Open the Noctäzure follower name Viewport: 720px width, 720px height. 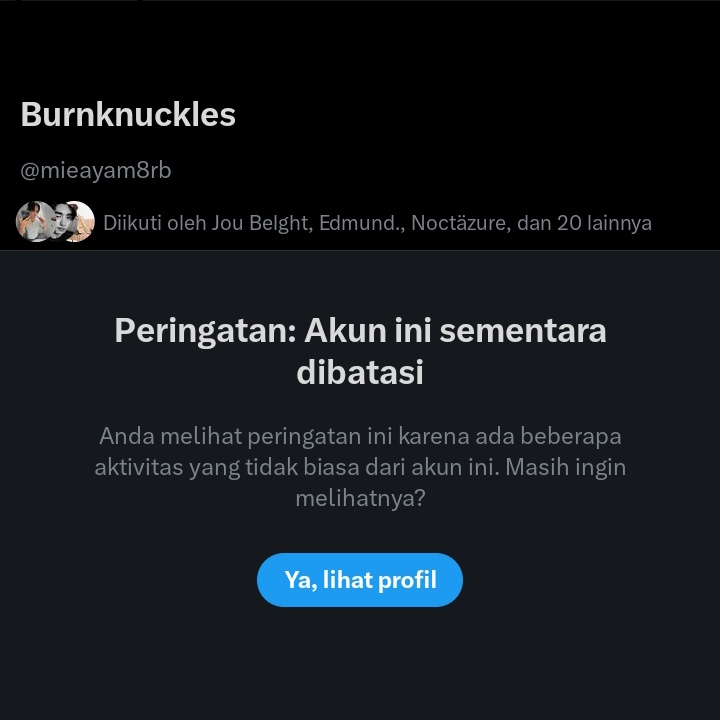click(461, 223)
